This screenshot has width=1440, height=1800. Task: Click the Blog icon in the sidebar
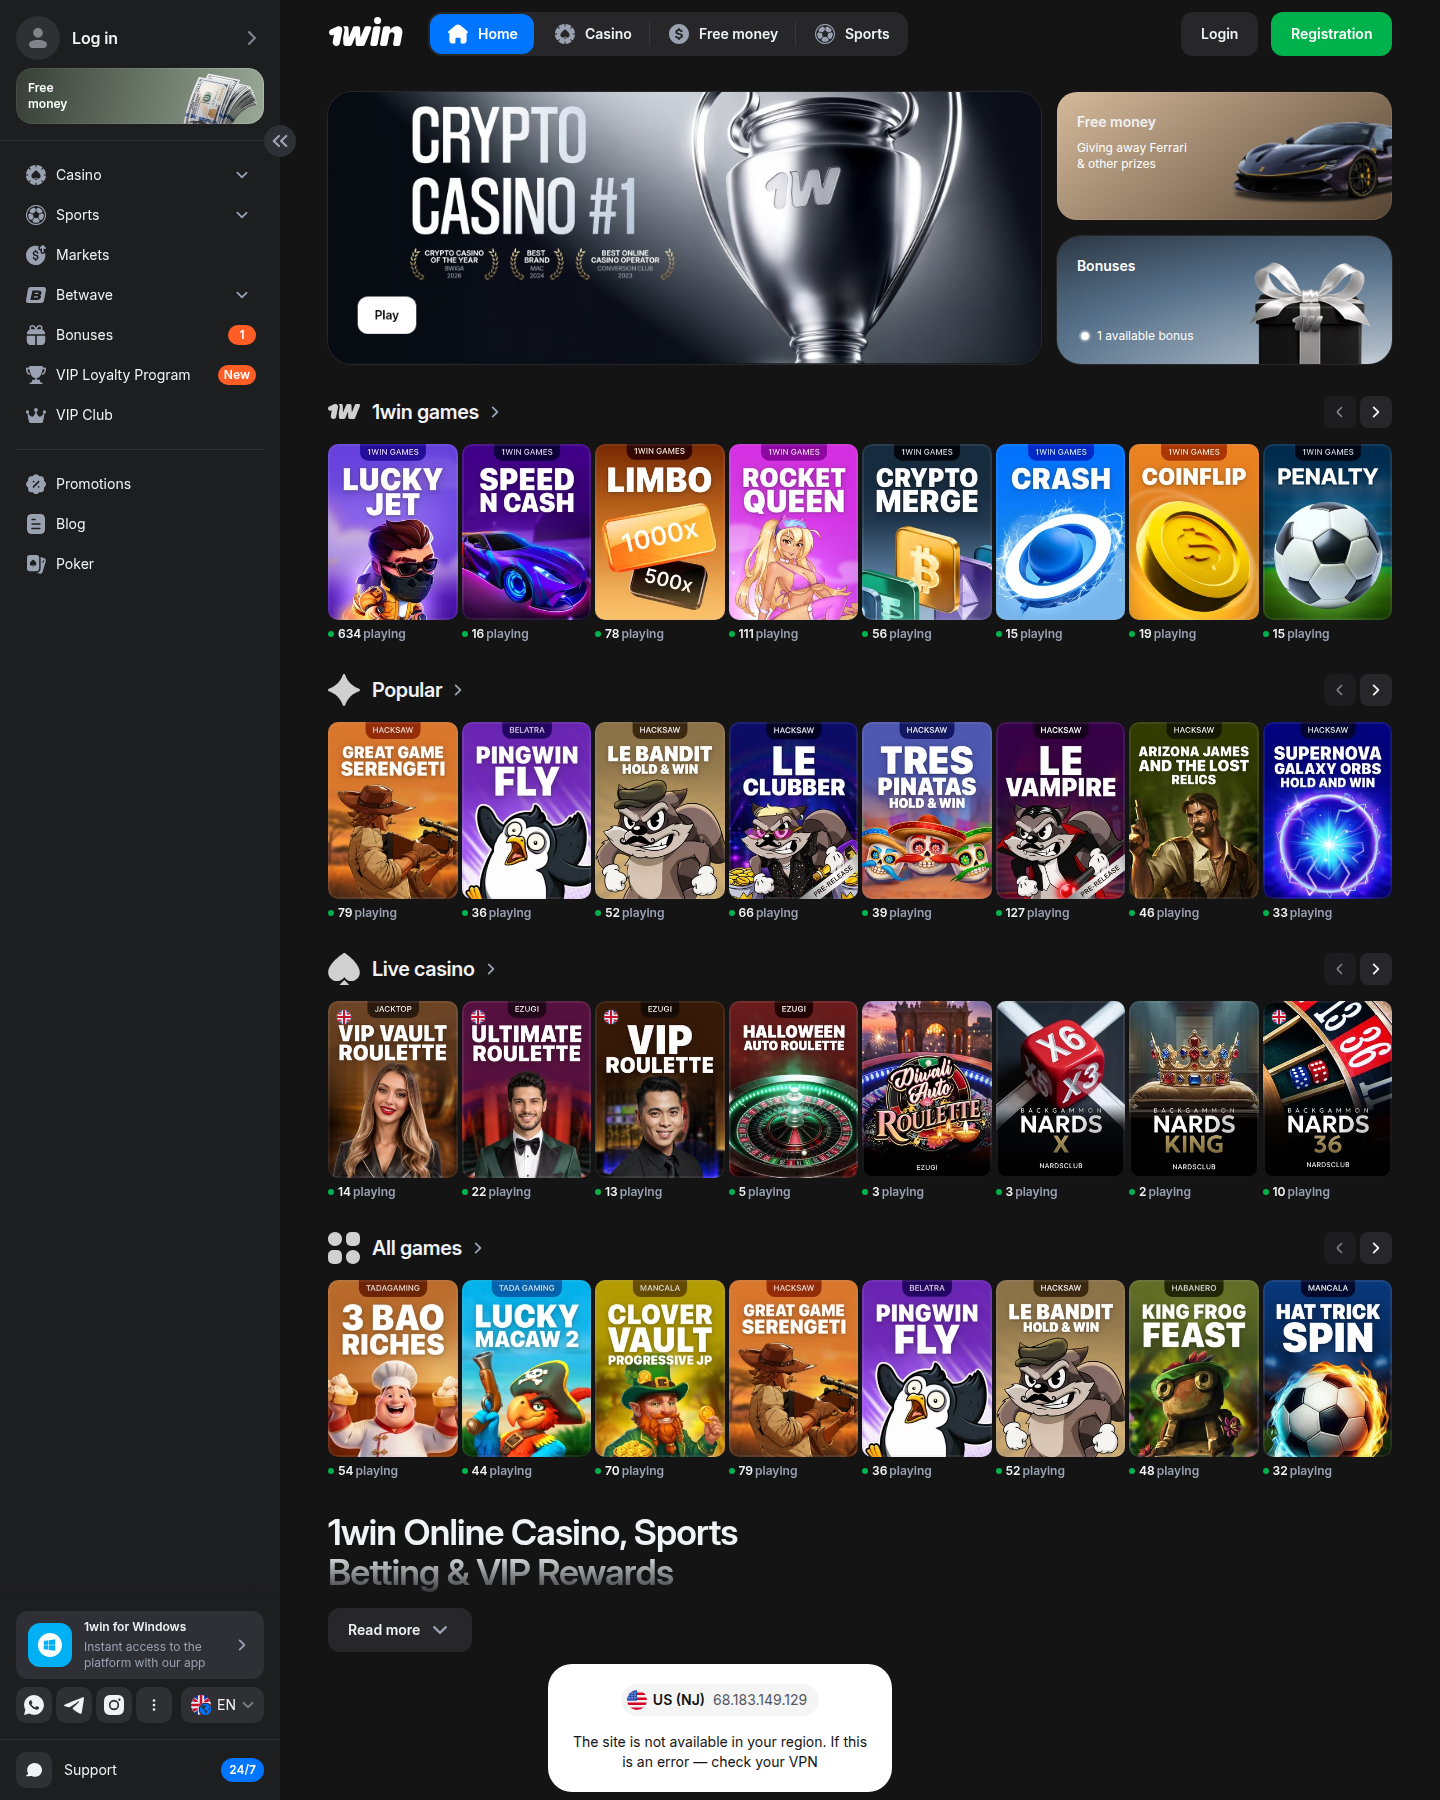click(x=36, y=524)
